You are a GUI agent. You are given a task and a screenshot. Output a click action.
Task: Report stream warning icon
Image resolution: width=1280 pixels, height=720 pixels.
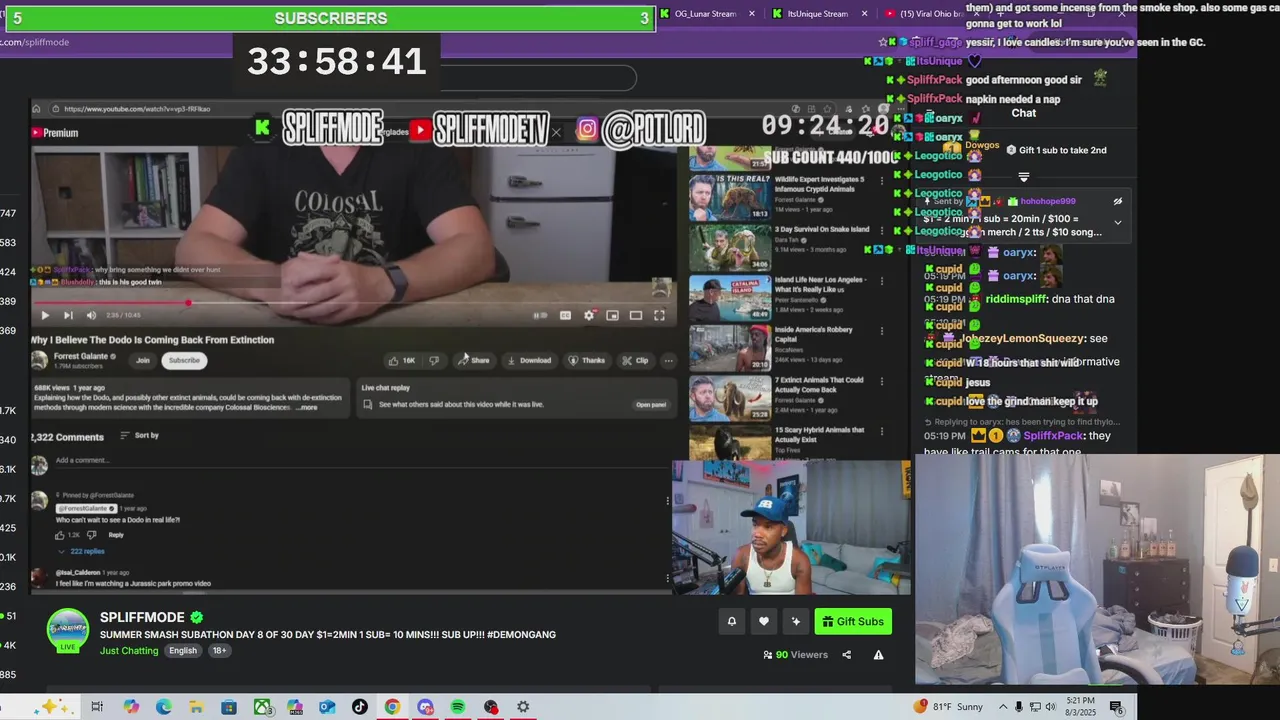[x=878, y=655]
